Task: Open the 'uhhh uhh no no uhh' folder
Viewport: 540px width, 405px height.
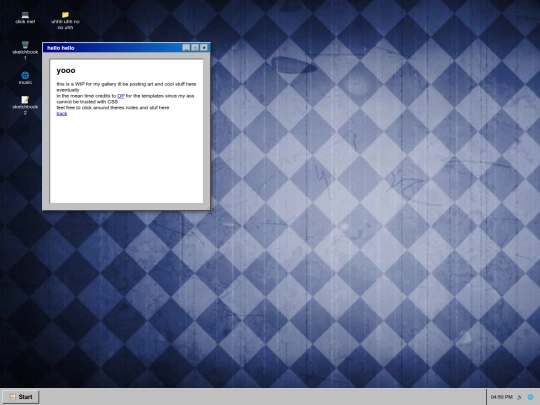Action: [x=65, y=20]
